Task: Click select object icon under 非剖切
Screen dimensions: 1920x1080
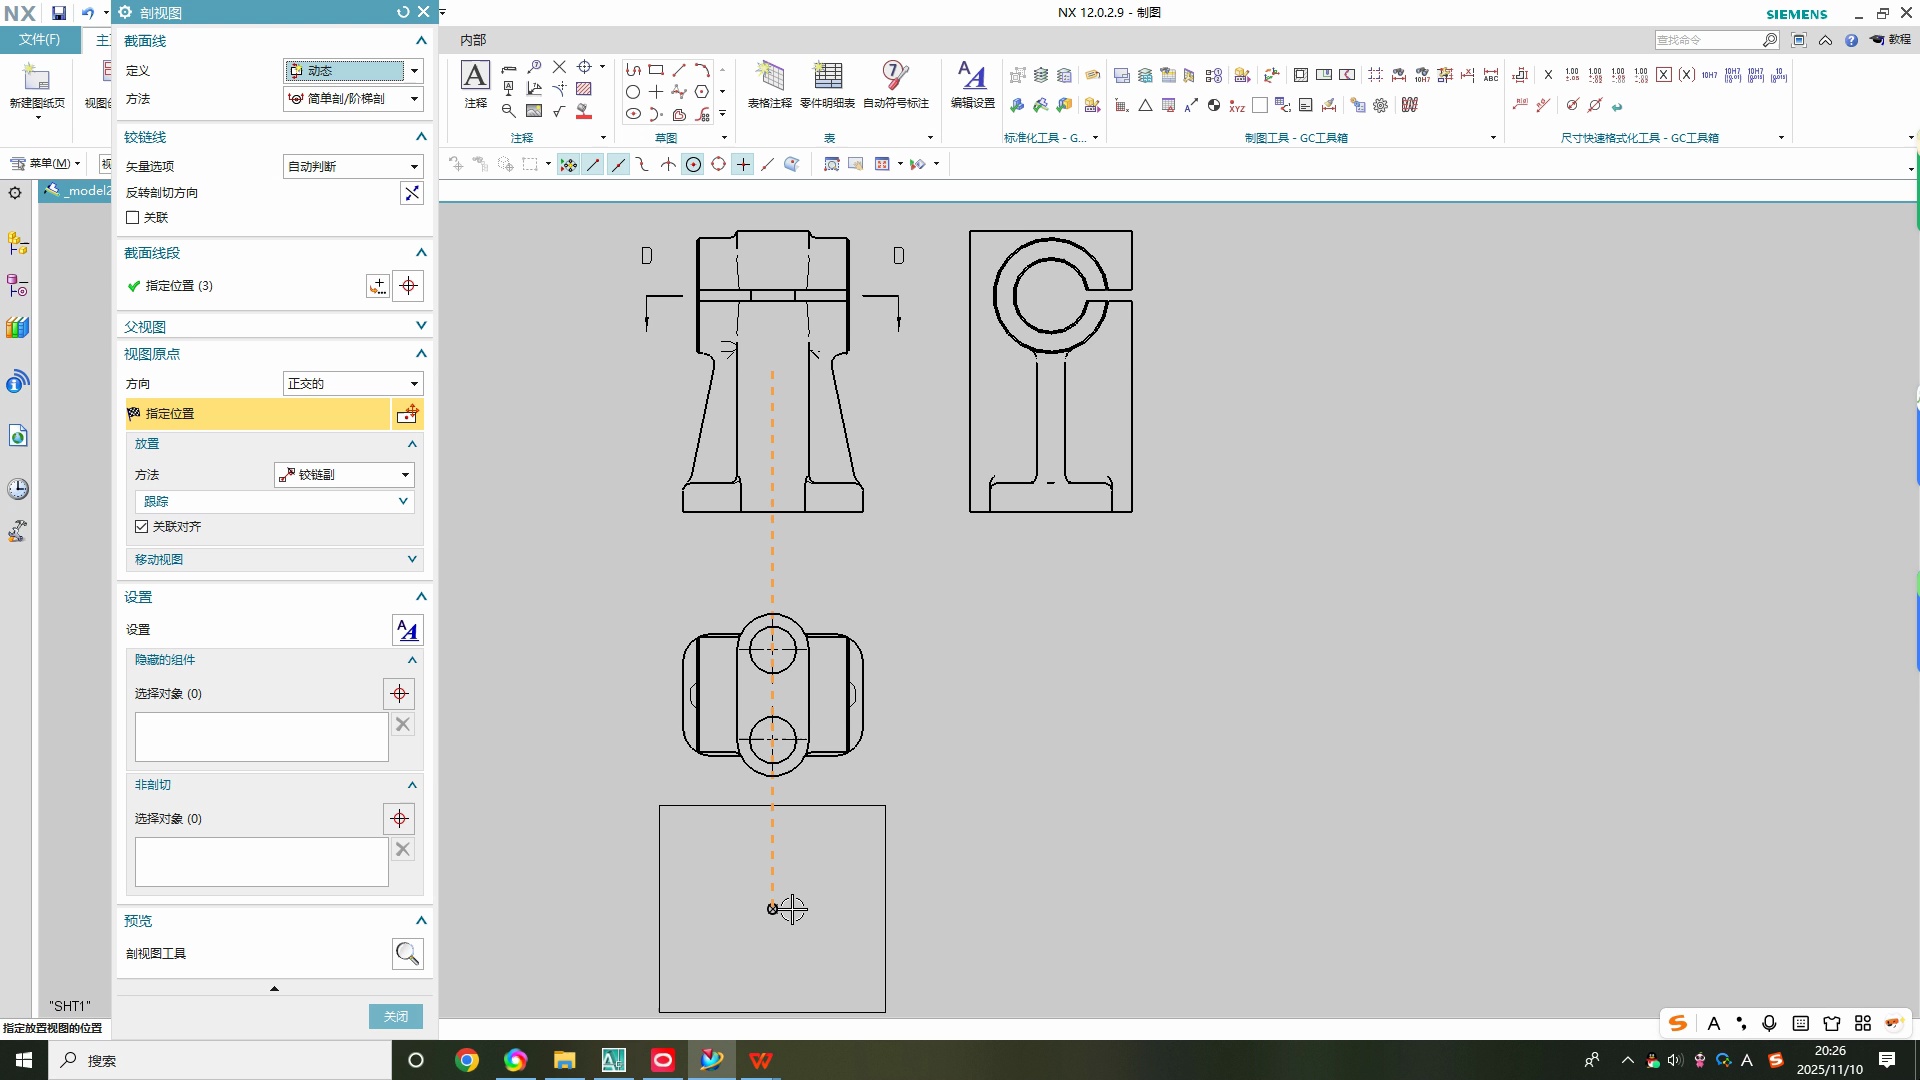Action: [x=399, y=819]
